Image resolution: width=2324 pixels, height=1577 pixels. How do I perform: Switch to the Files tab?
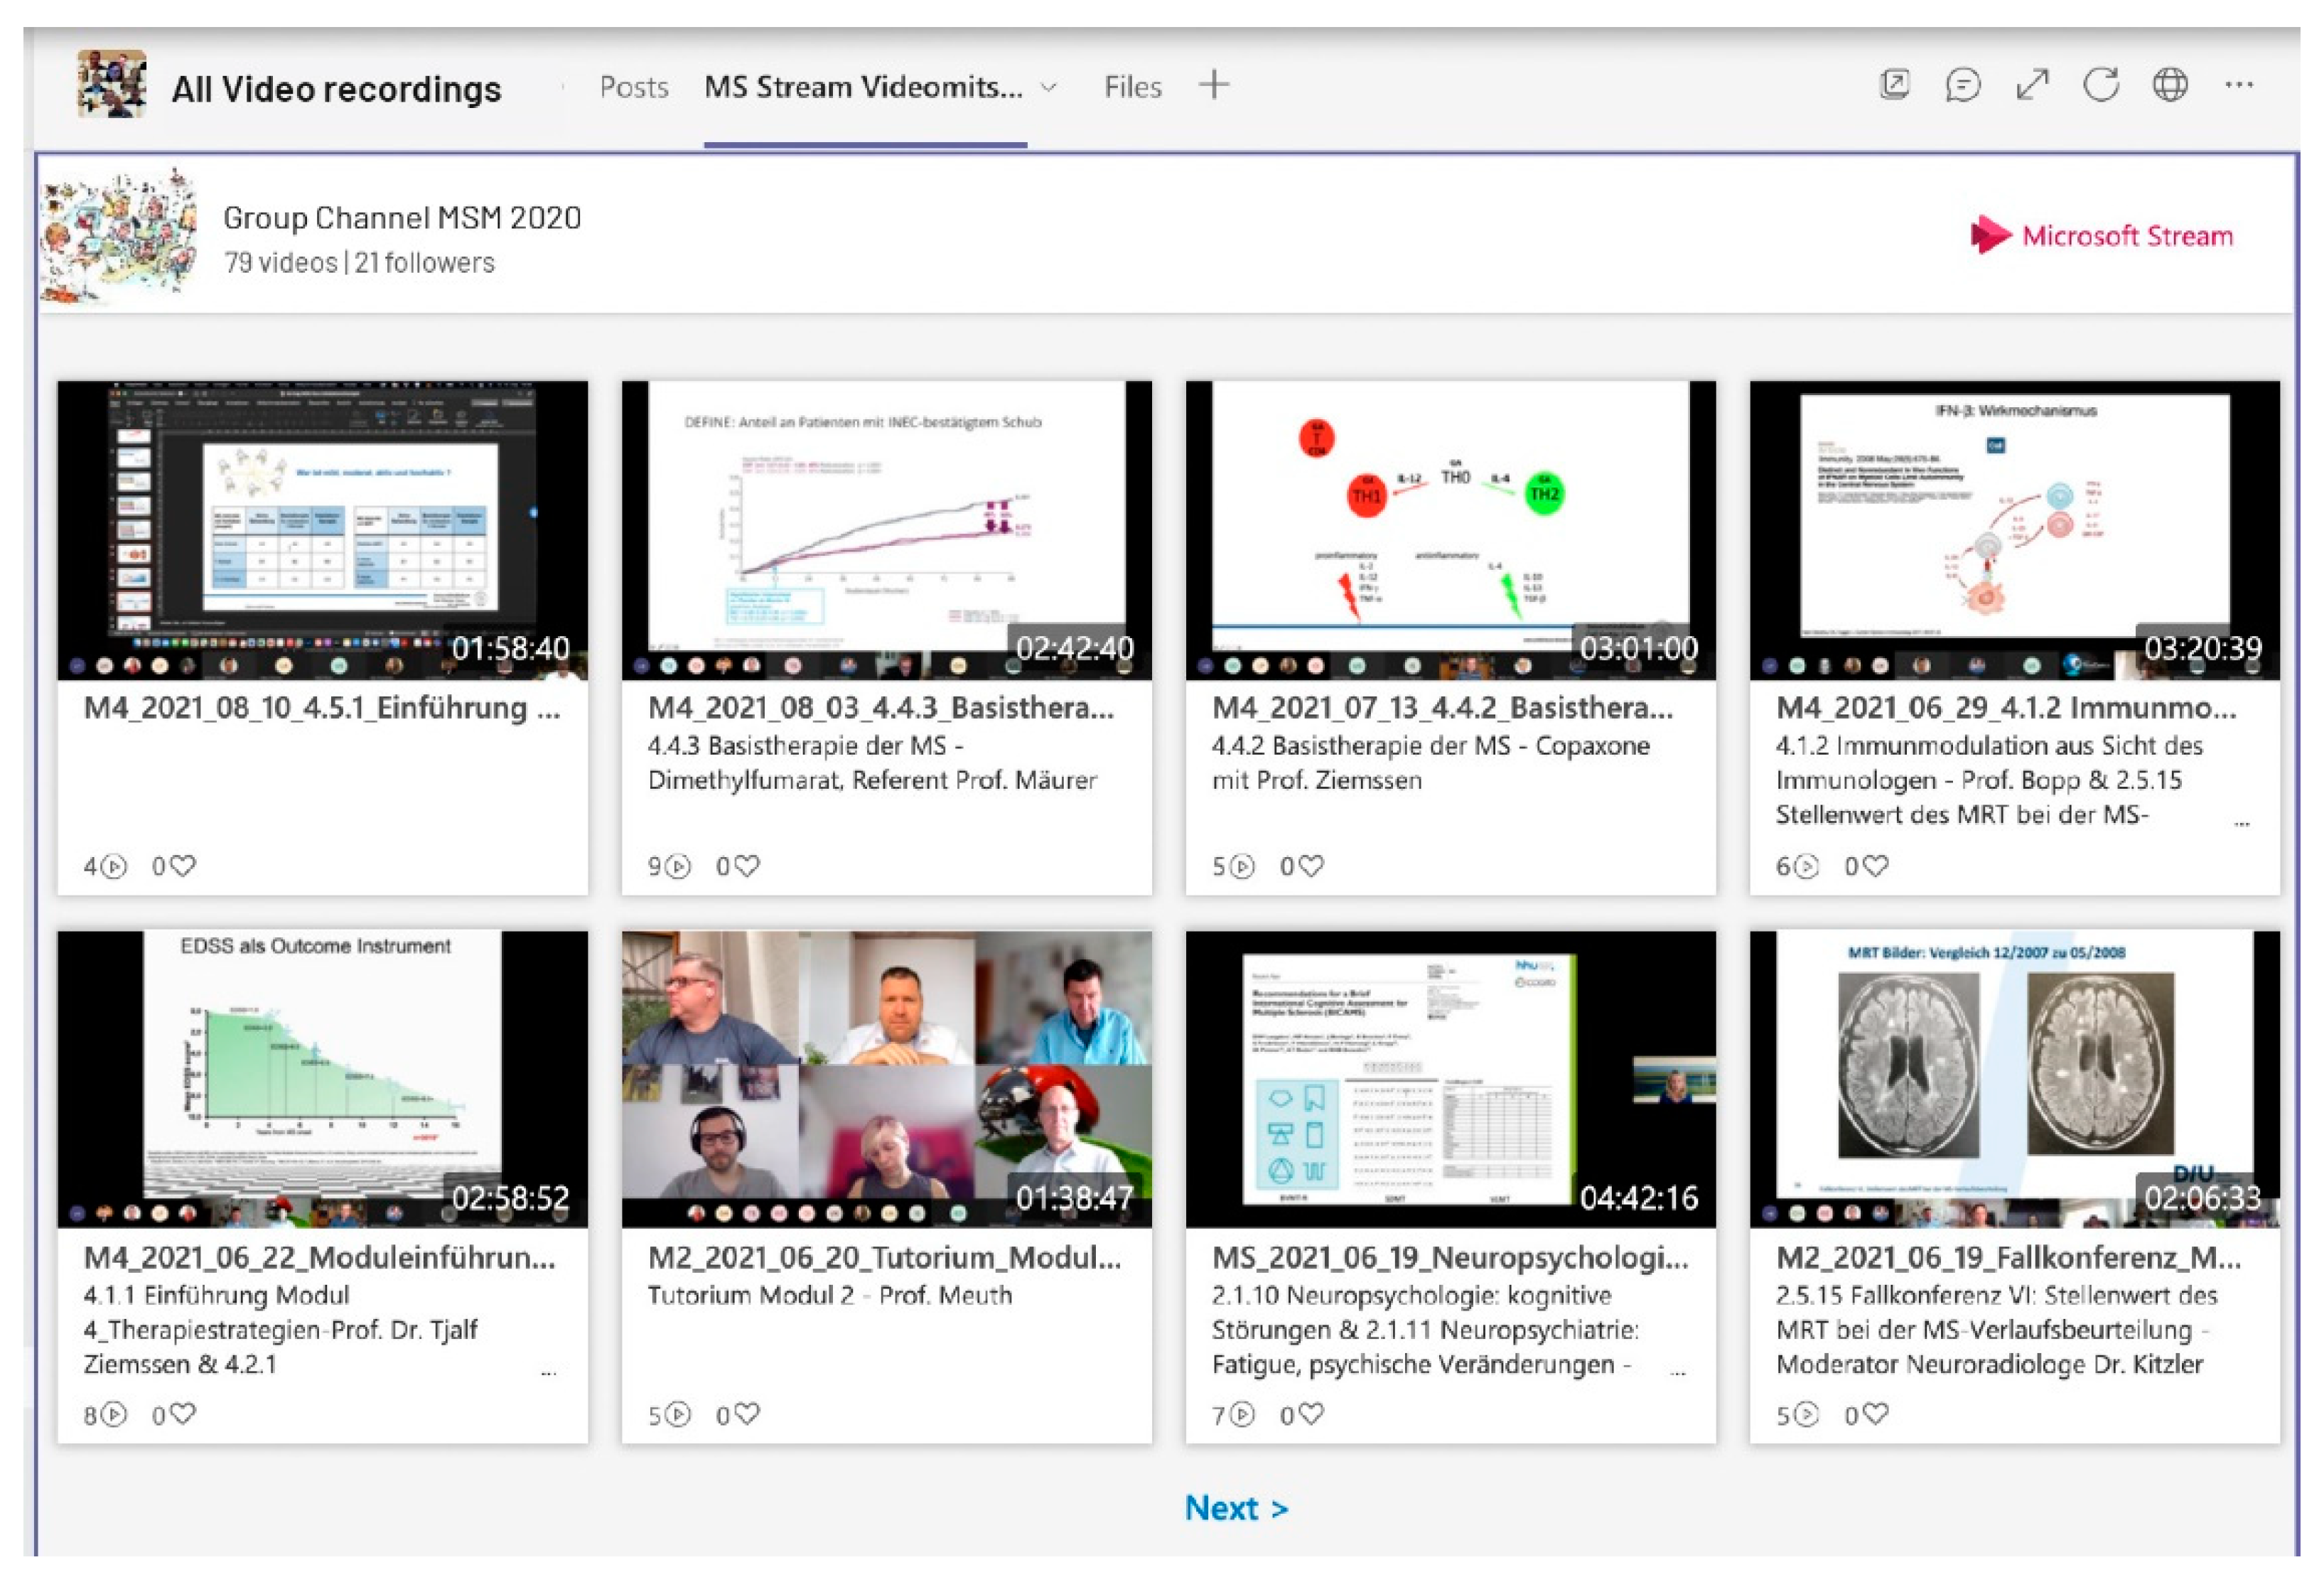[x=1132, y=88]
